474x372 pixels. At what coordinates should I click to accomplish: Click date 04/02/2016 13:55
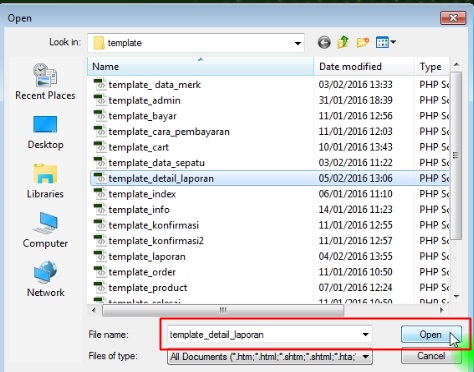[x=355, y=256]
